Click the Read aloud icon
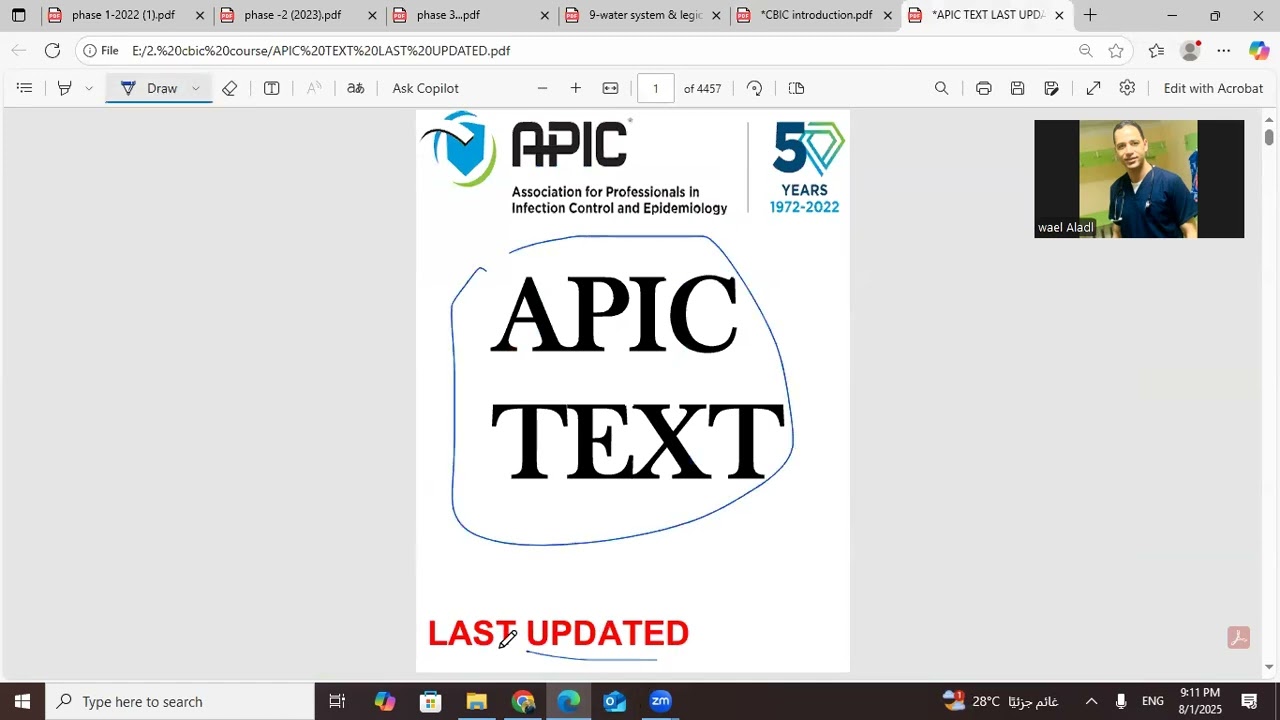Viewport: 1280px width, 720px height. (x=314, y=88)
